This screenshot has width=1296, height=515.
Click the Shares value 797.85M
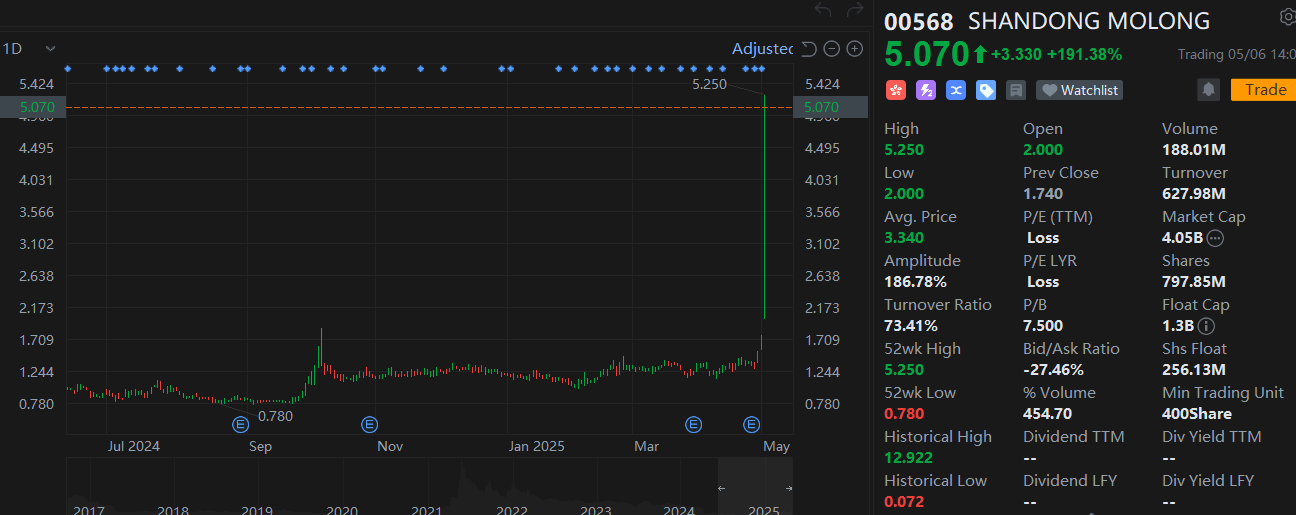(x=1194, y=282)
